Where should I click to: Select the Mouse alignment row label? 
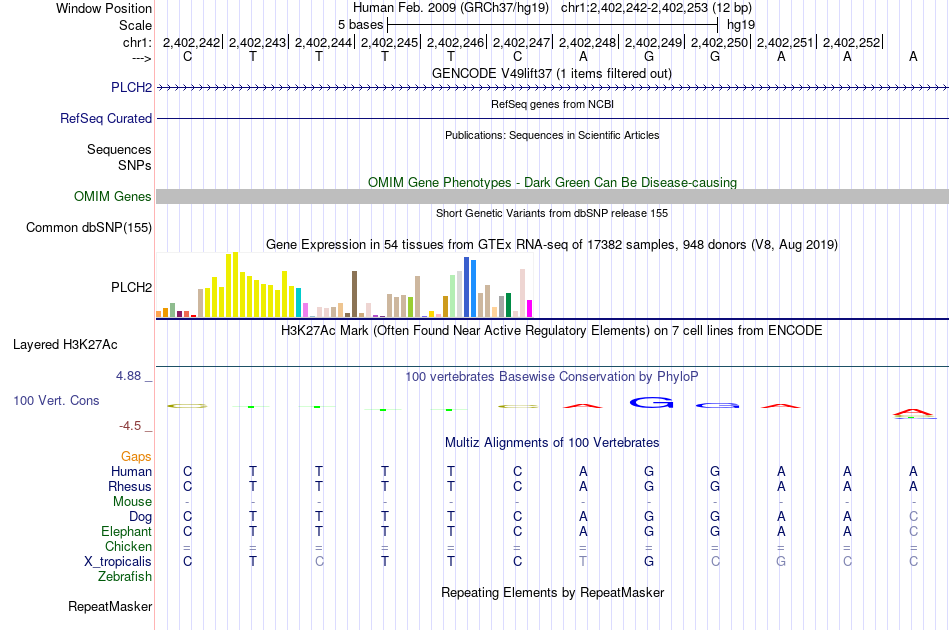point(132,502)
